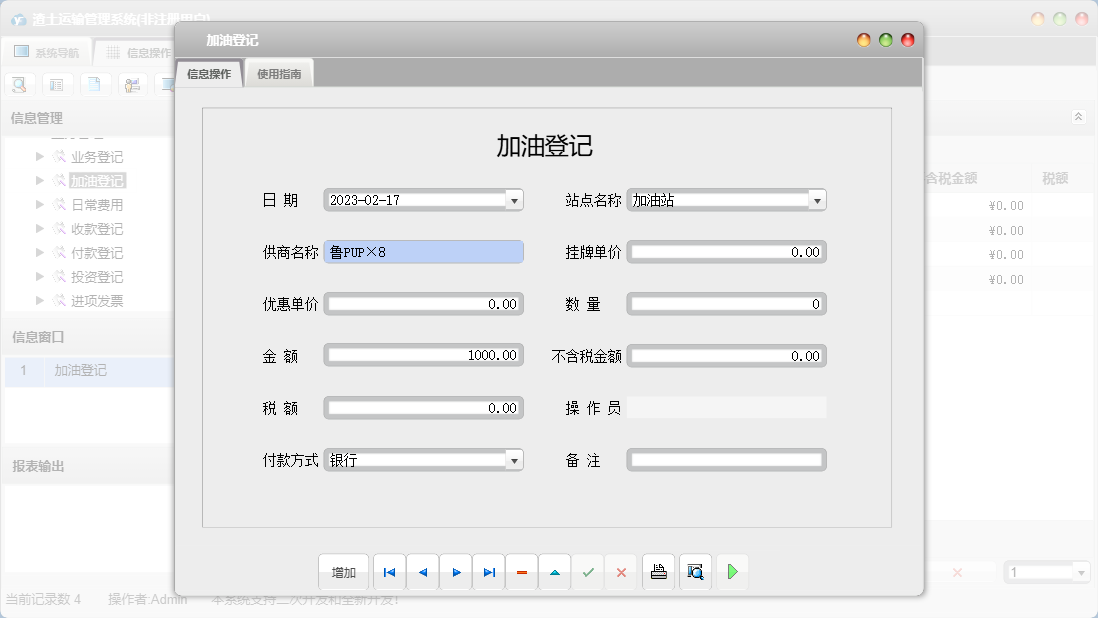Open print preview with the magnifier icon
Viewport: 1098px width, 618px height.
695,572
